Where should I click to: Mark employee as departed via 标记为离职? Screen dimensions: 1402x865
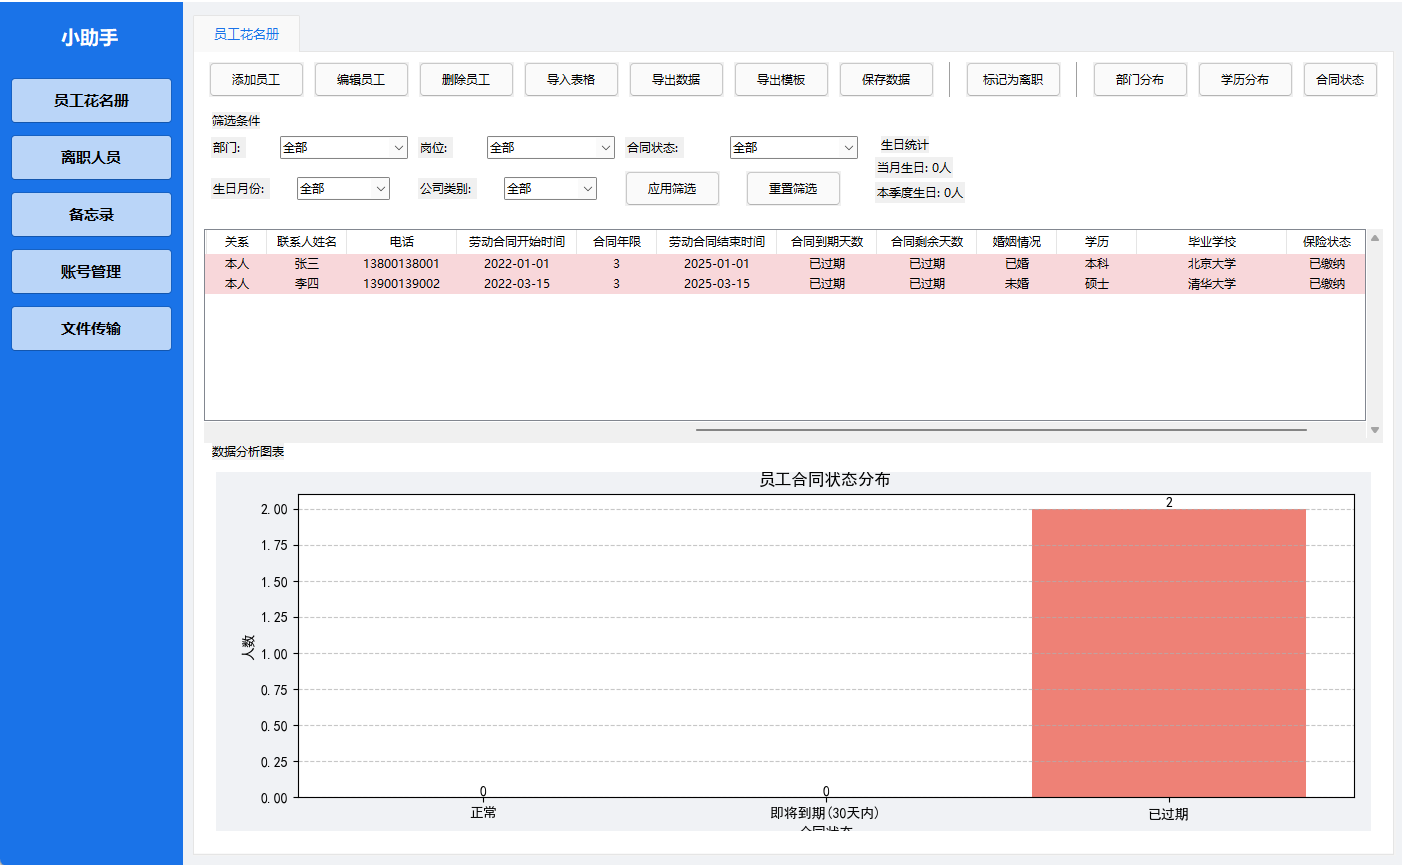tap(1012, 79)
